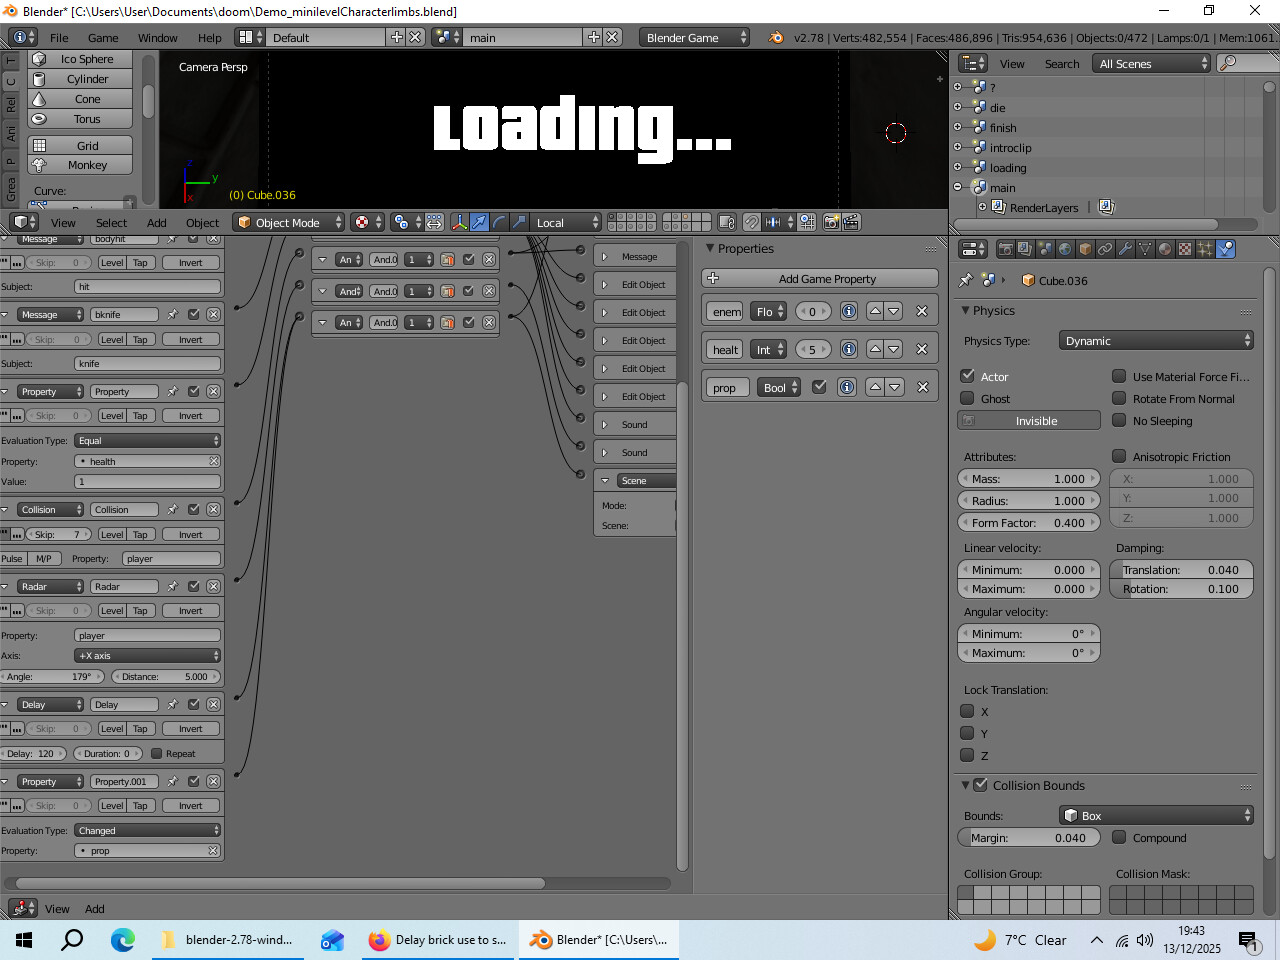The height and width of the screenshot is (960, 1280).
Task: Pin the bknife Message sensor
Action: [173, 314]
